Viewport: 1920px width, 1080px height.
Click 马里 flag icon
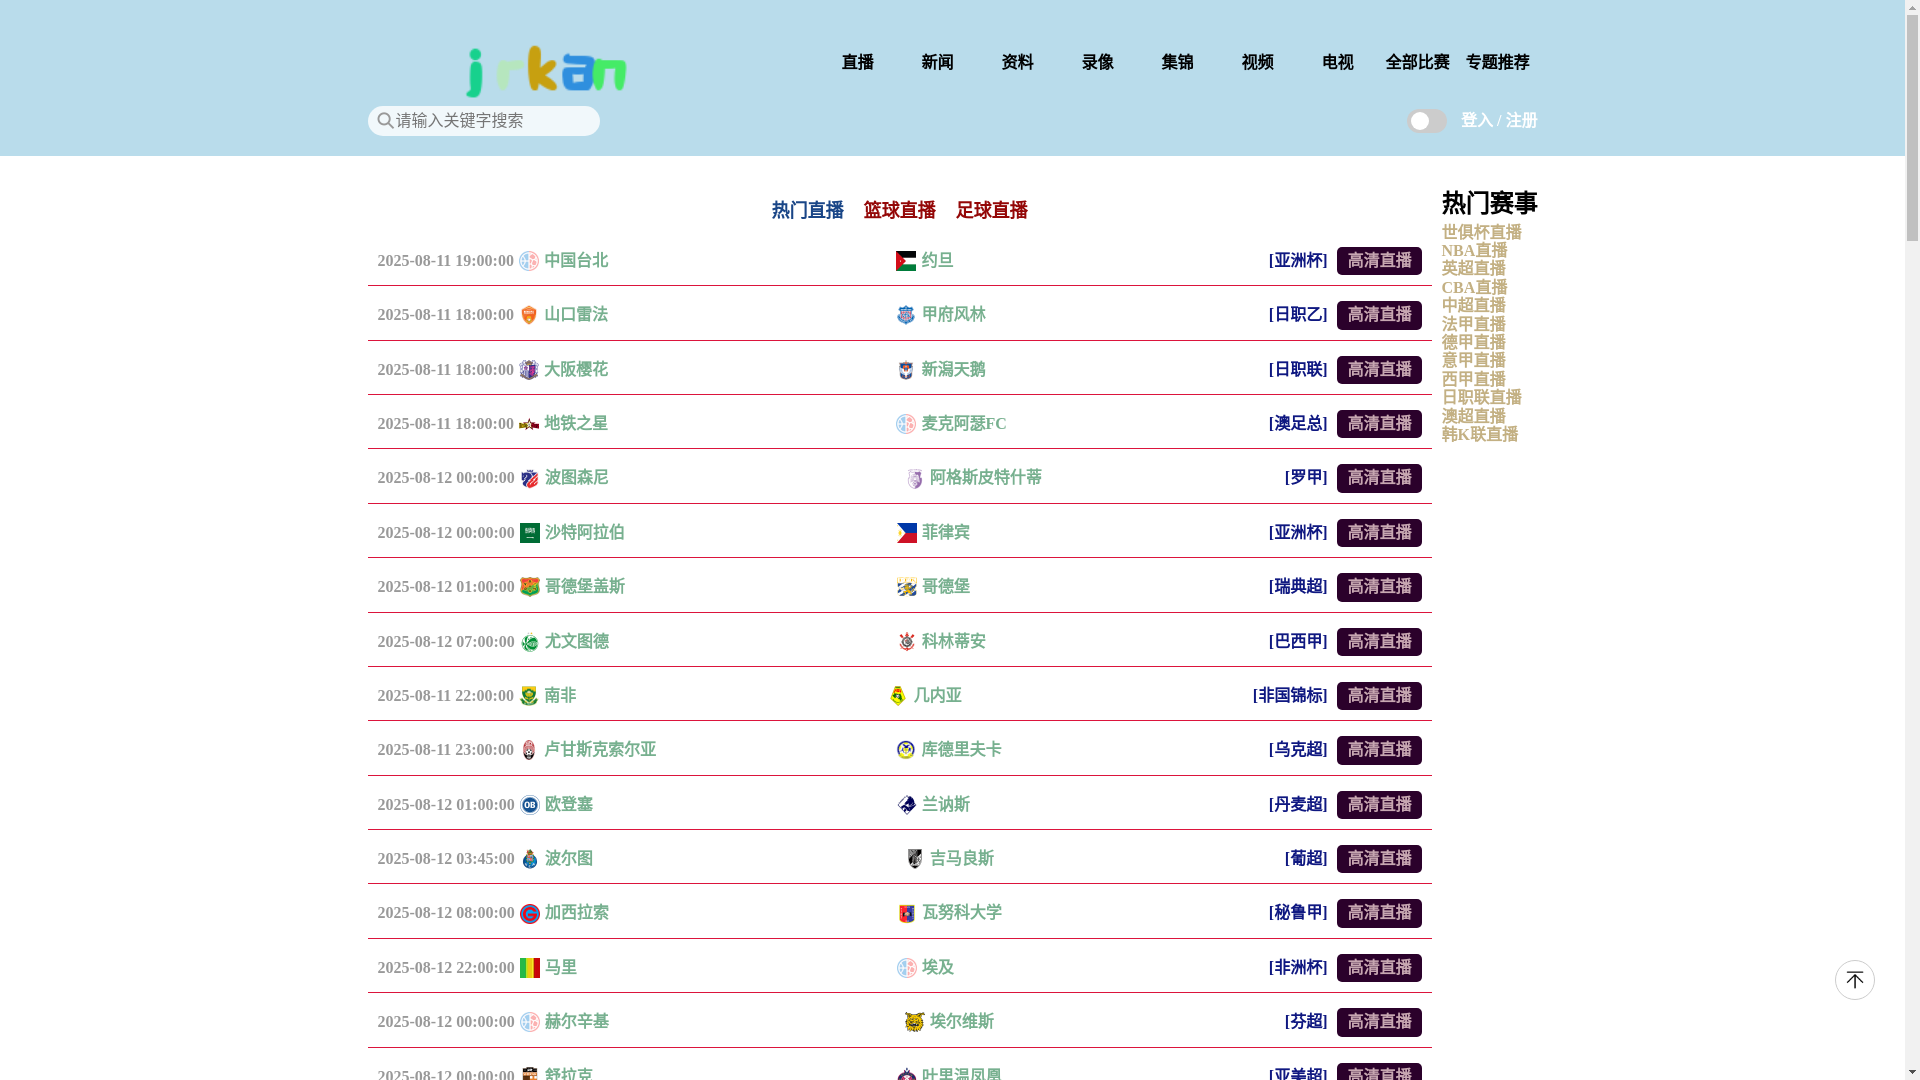click(x=530, y=968)
